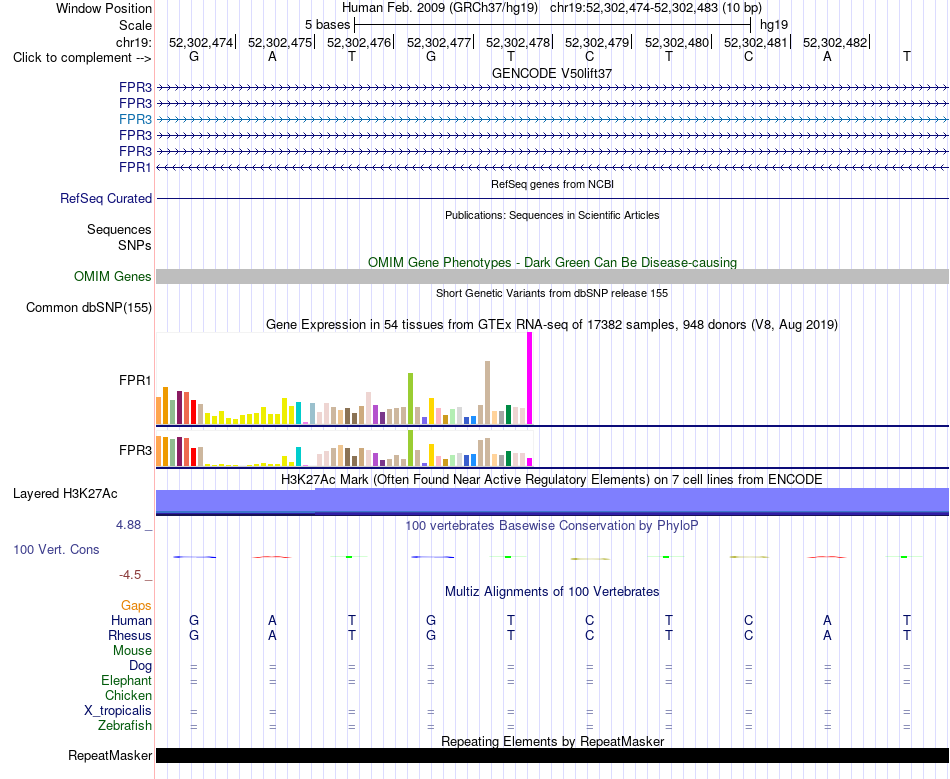The image size is (950, 779).
Task: Click the tall yellow-green bar in FPR3 expression chart
Action: coord(411,448)
